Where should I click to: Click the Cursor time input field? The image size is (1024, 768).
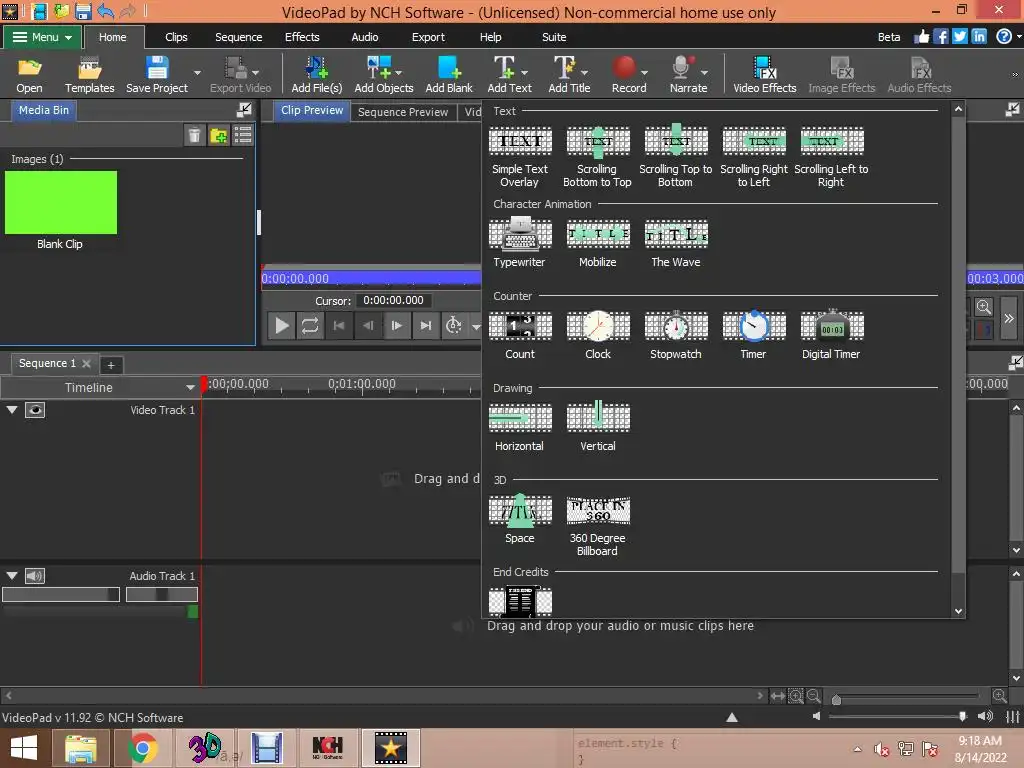coord(394,300)
